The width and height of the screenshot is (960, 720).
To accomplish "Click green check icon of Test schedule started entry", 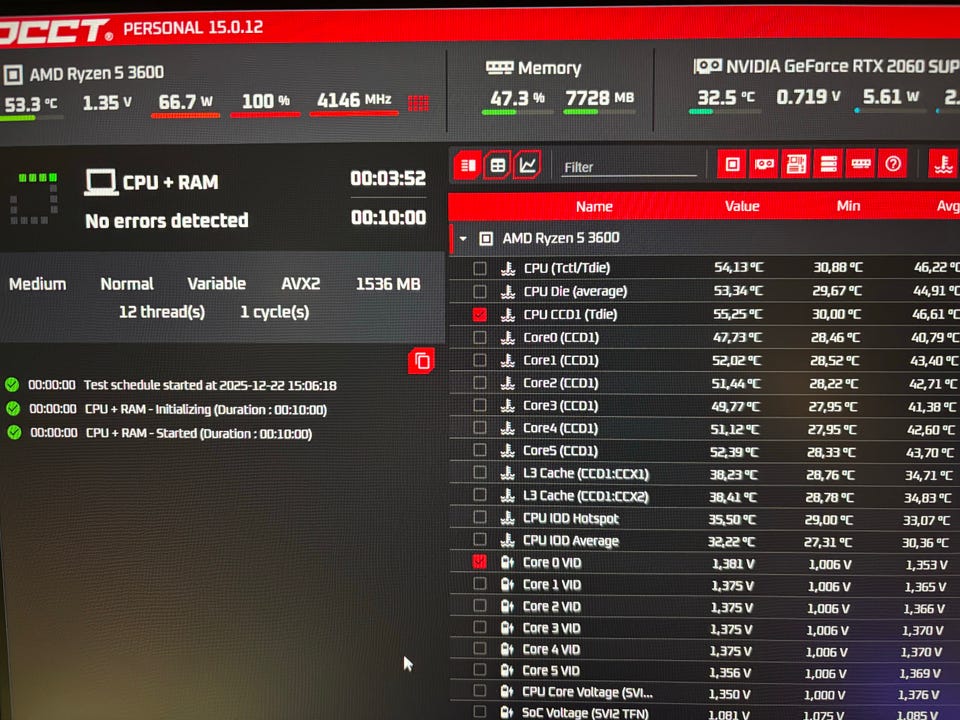I will [x=12, y=384].
